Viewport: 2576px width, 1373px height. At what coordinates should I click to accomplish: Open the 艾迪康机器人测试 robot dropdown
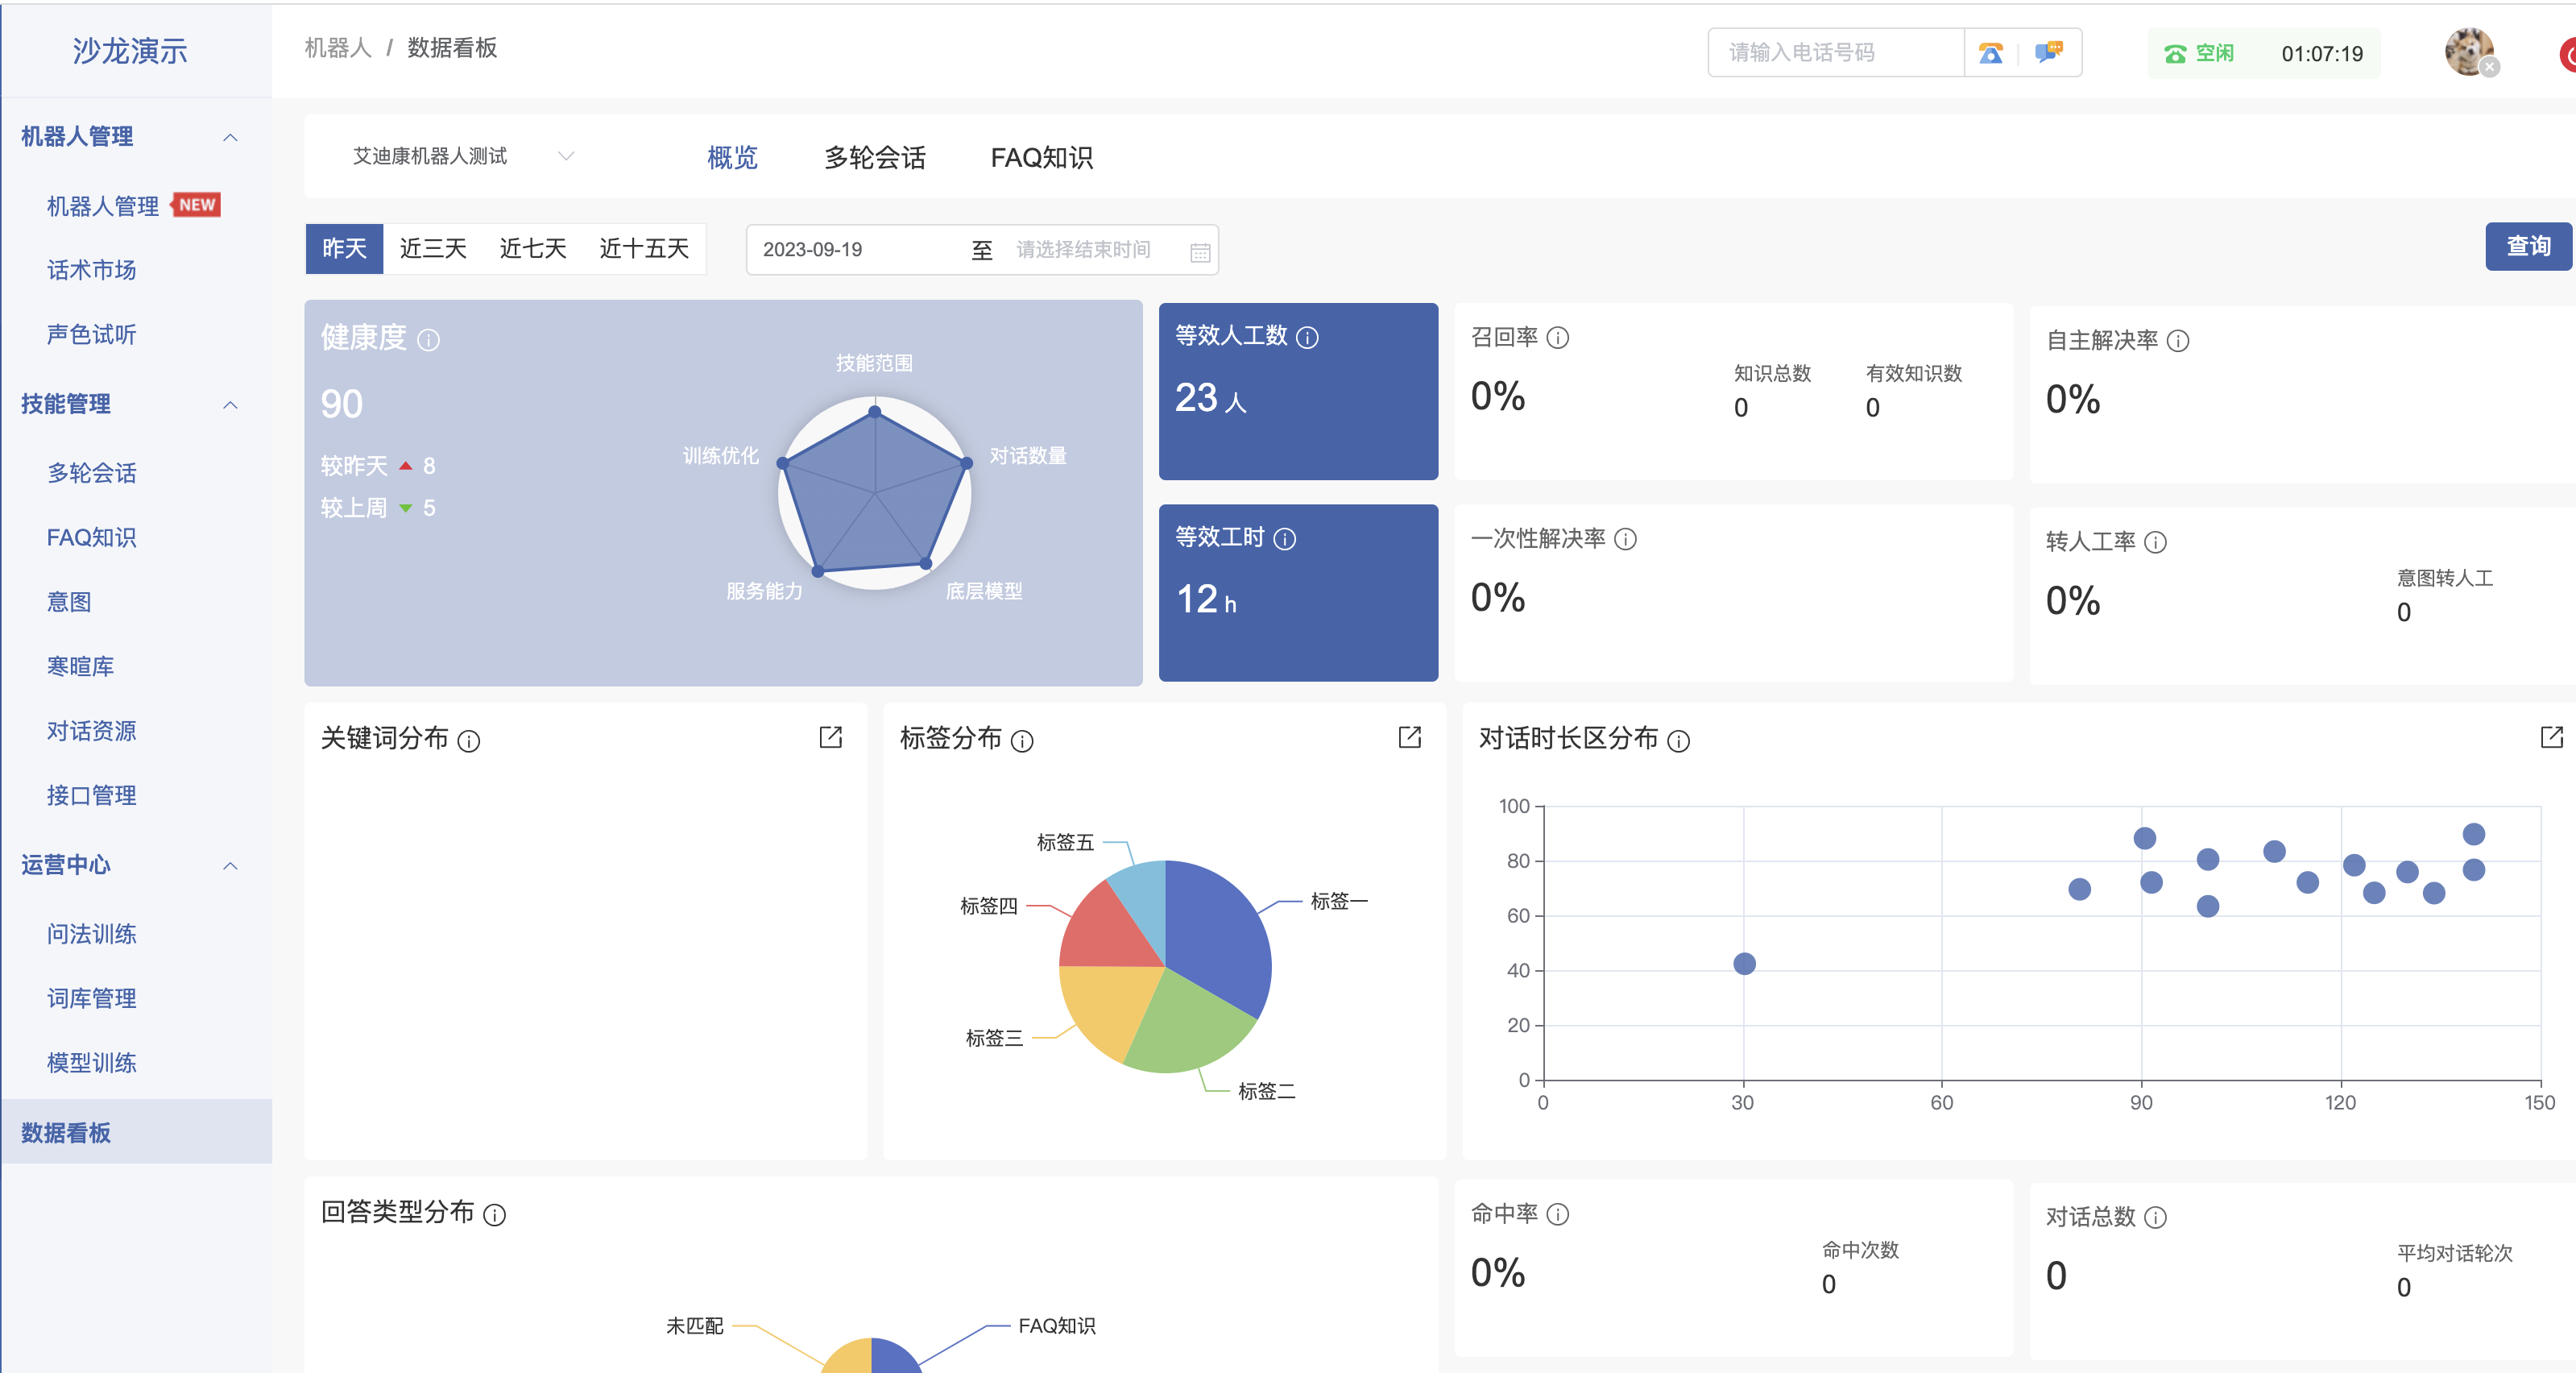(x=463, y=156)
